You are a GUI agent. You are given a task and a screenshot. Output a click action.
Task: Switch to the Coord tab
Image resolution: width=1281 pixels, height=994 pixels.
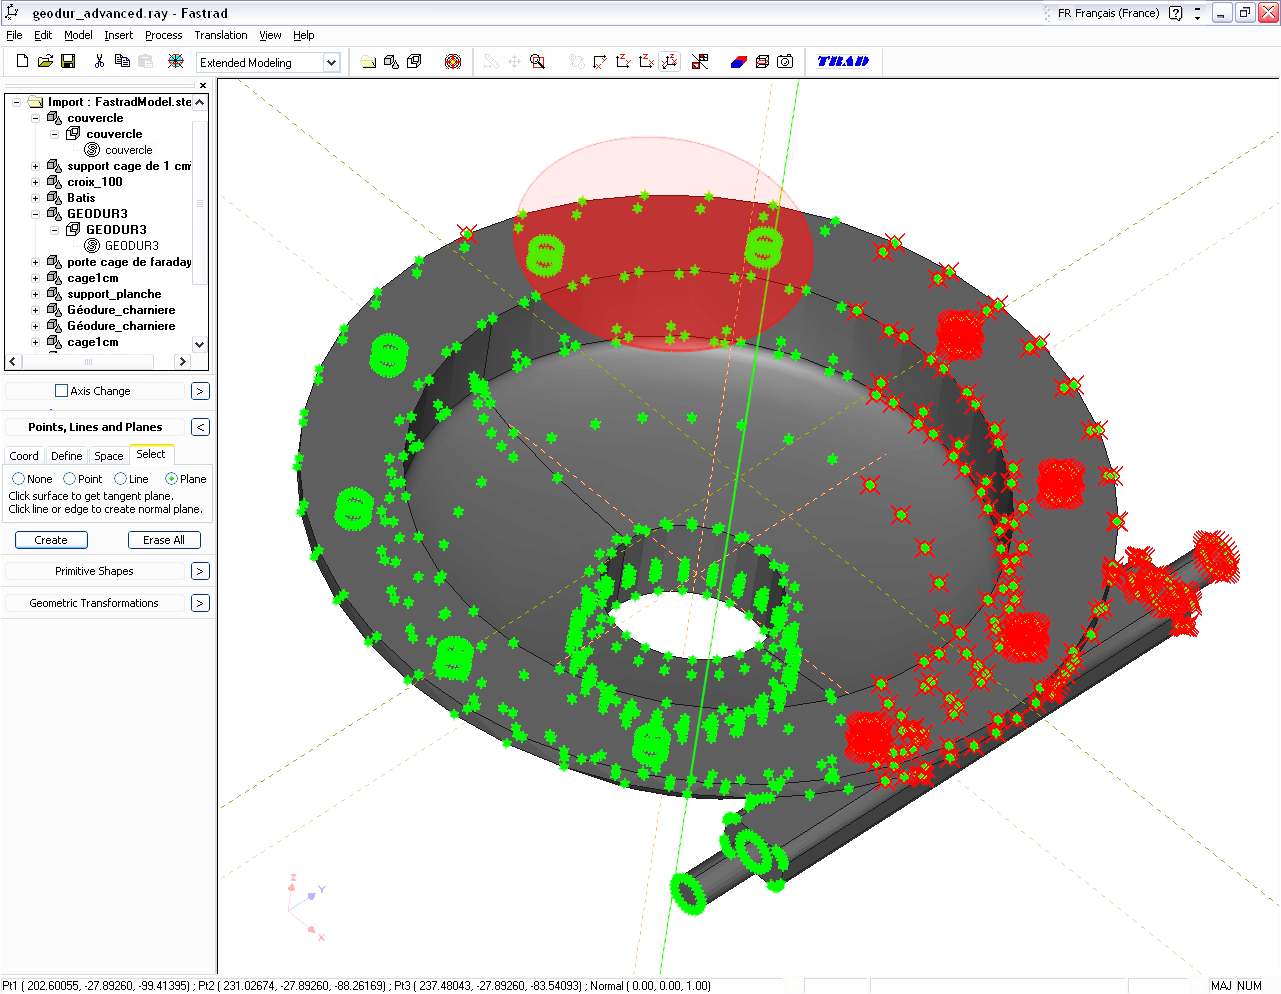coord(23,455)
